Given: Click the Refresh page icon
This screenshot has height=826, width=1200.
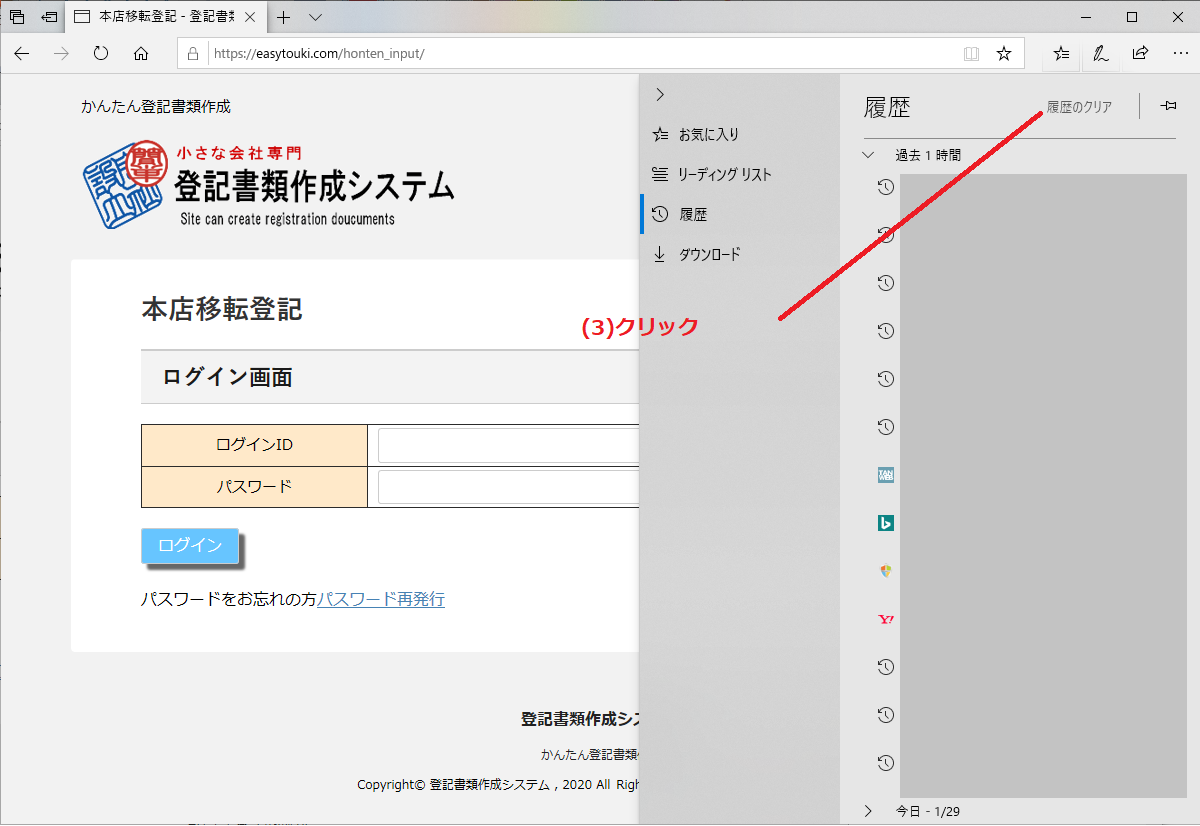Looking at the screenshot, I should pyautogui.click(x=100, y=53).
